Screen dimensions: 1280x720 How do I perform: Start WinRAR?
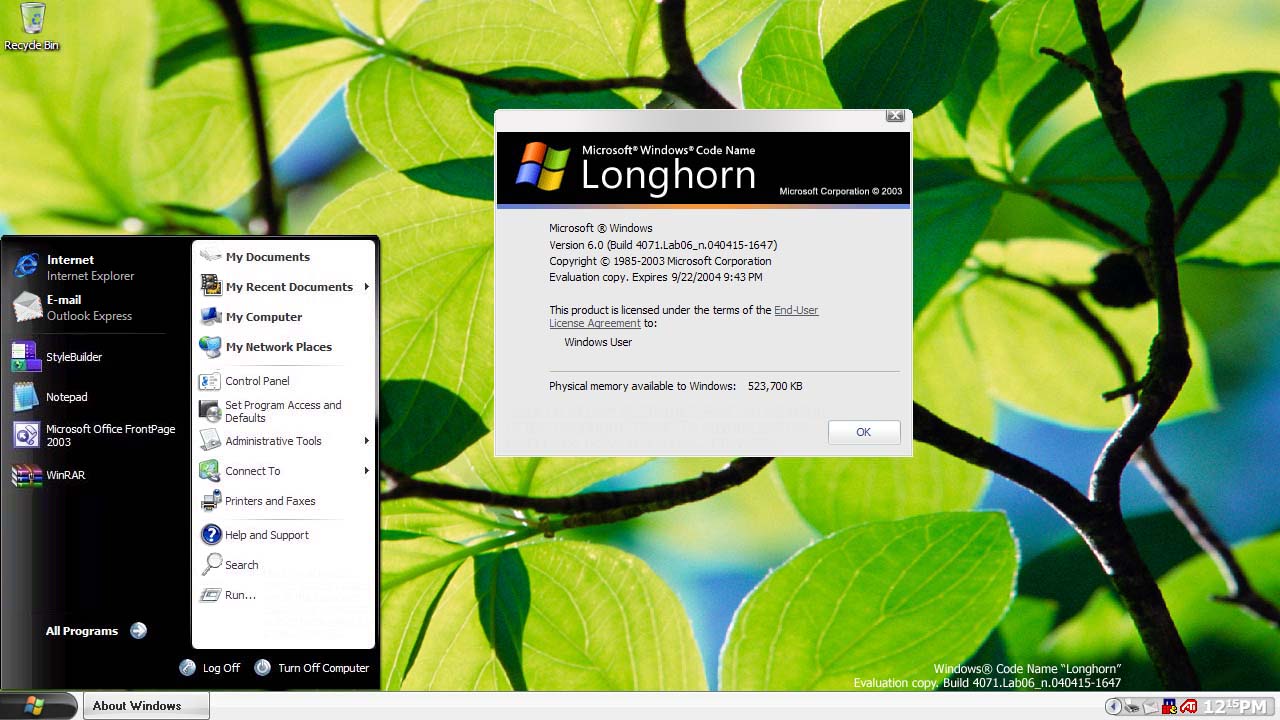click(65, 475)
